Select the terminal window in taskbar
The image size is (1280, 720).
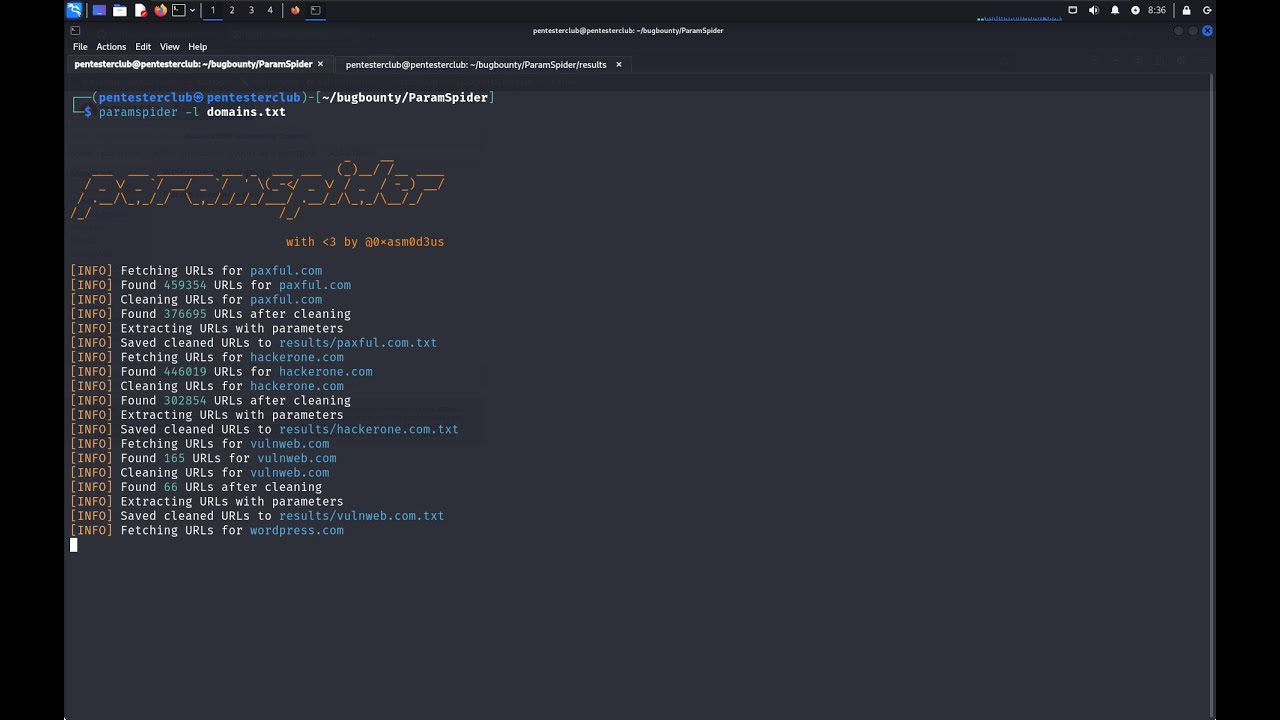(x=316, y=10)
